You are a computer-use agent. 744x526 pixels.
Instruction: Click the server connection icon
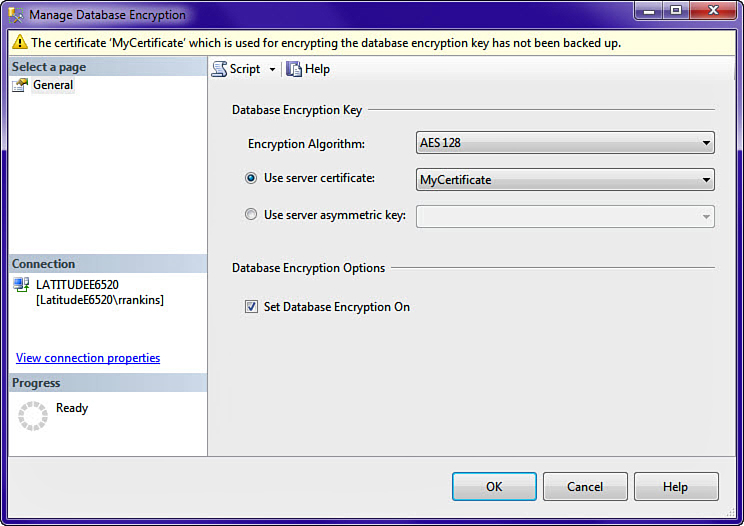pos(22,286)
